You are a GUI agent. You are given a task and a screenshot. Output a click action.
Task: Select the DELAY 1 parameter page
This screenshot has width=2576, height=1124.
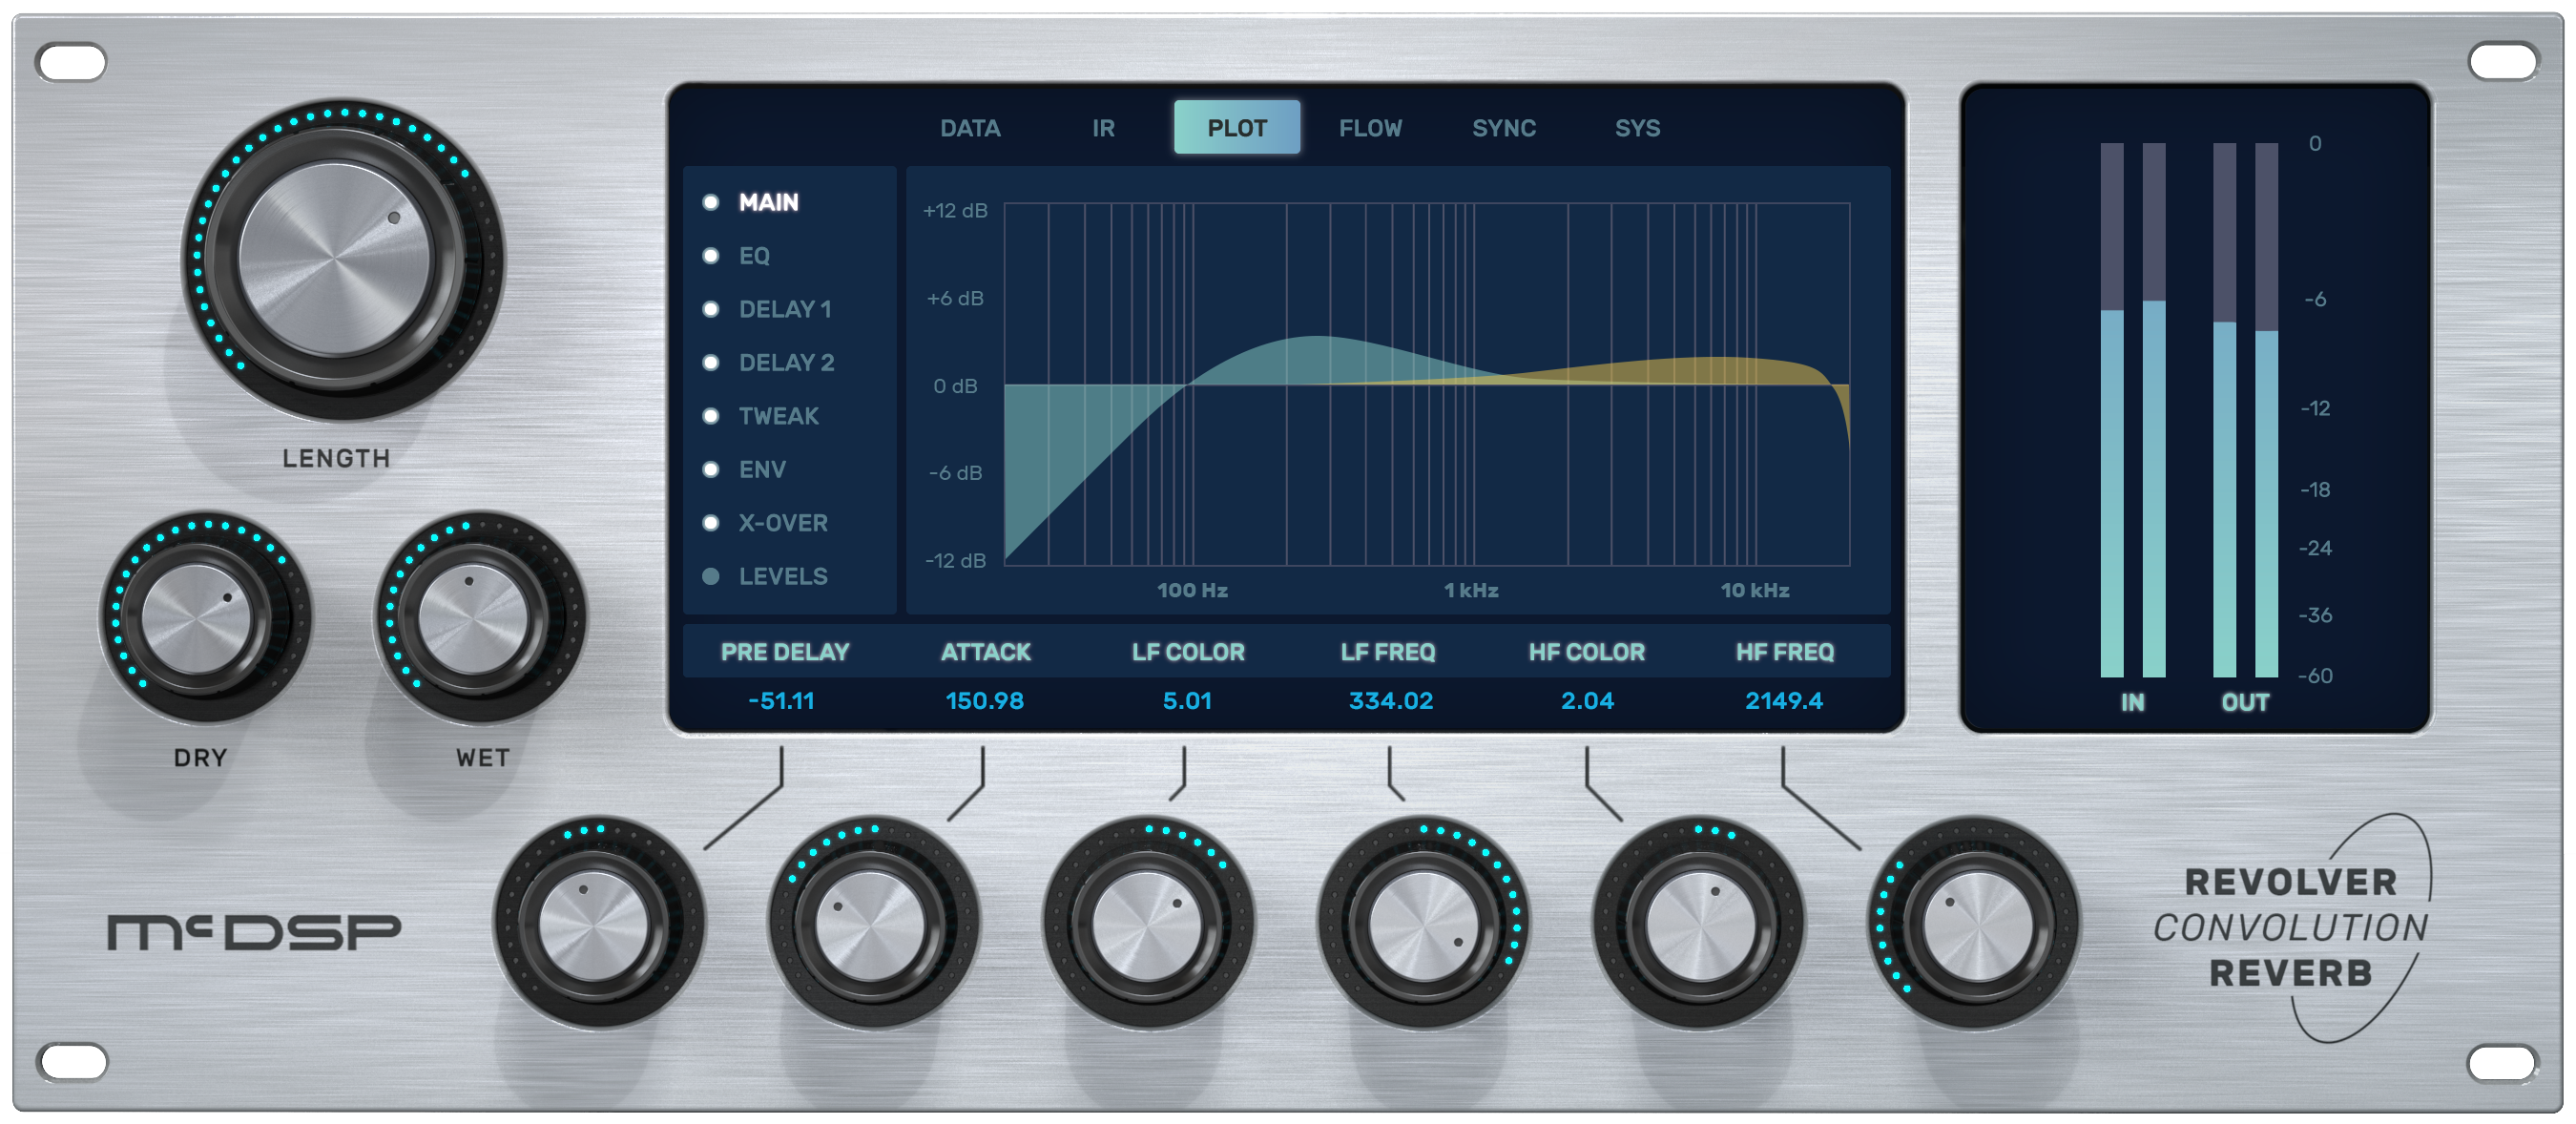784,309
